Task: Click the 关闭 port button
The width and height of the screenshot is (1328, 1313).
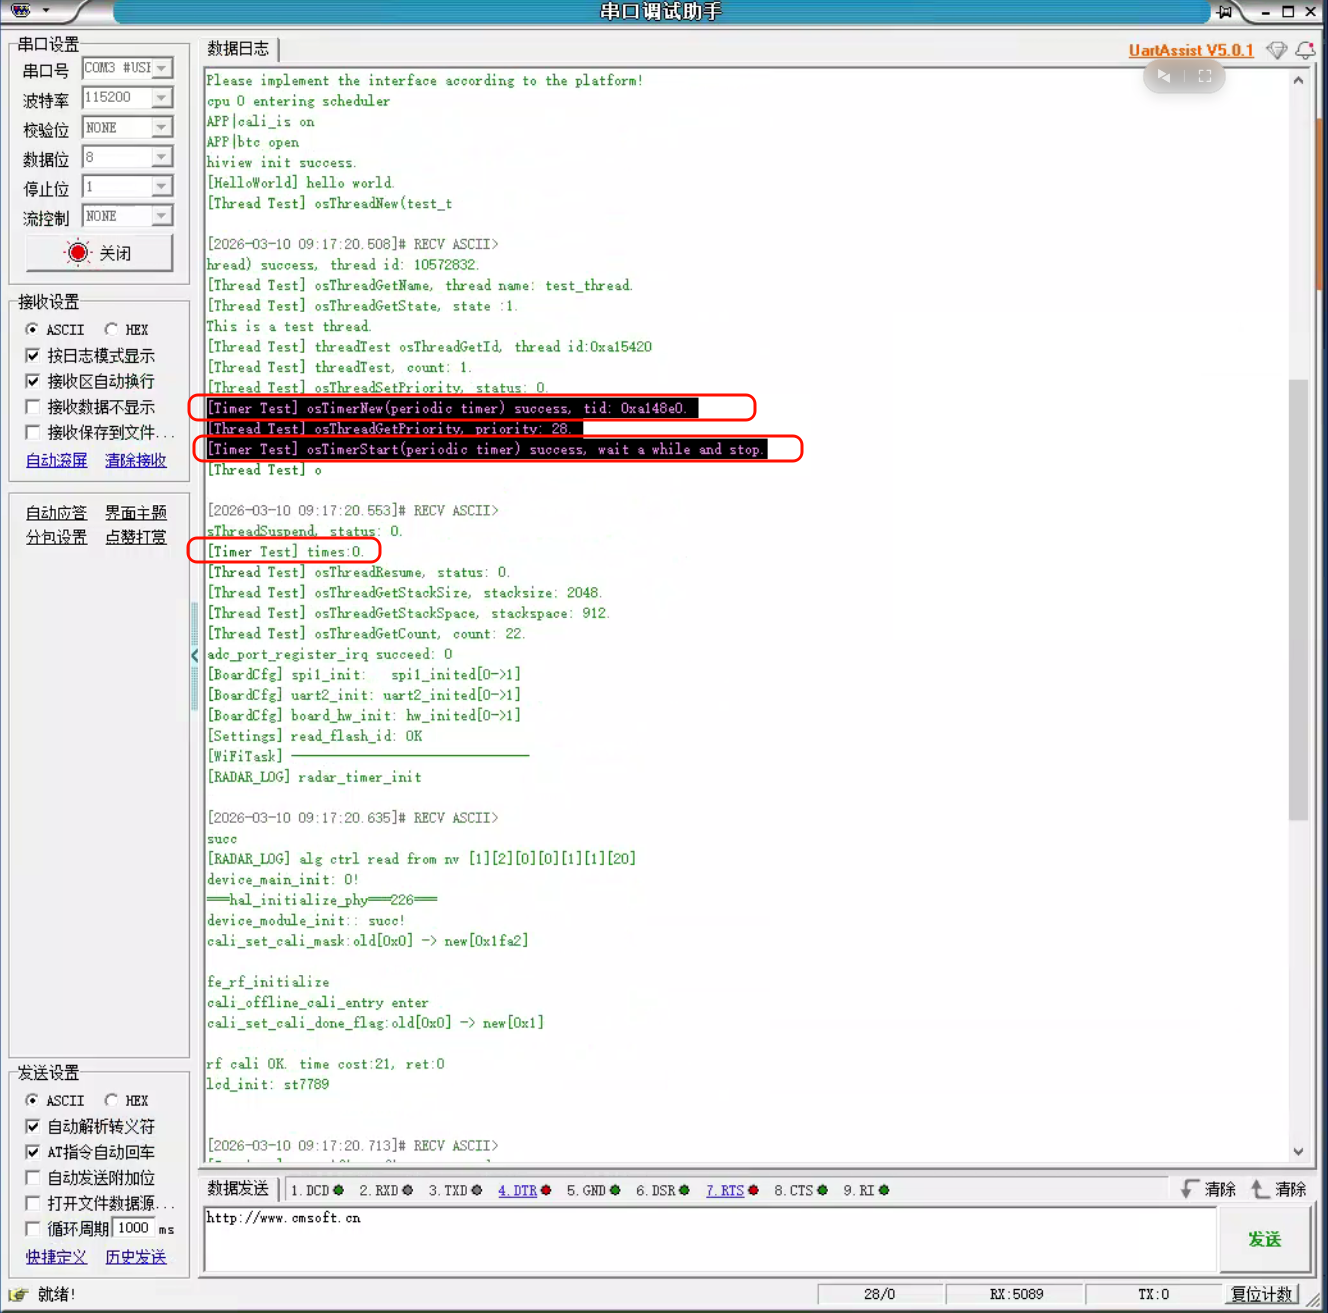Action: click(x=99, y=253)
